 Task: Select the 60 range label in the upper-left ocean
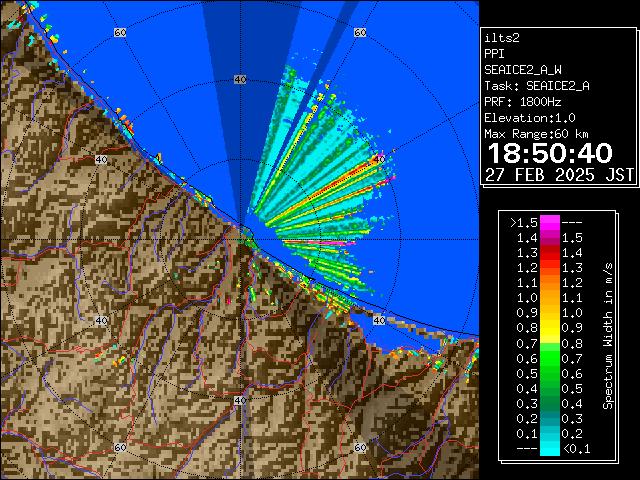120,32
